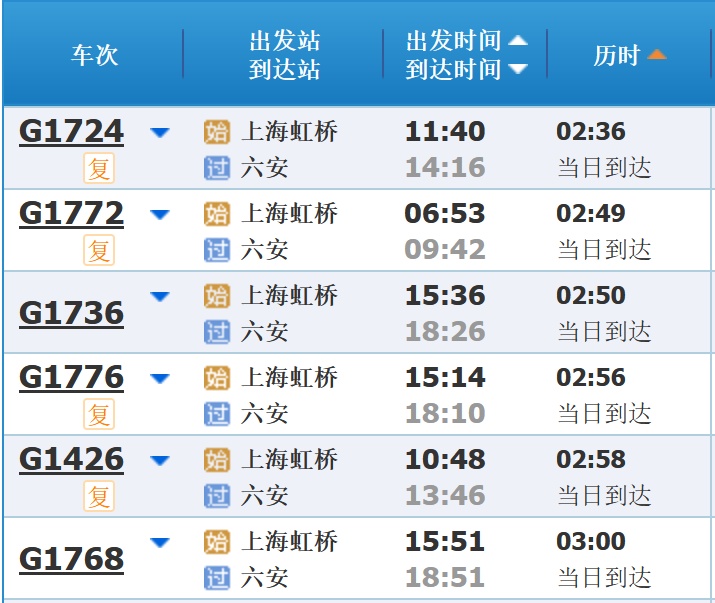Viewport: 715px width, 603px height.
Task: Click the 始 origin icon for G1724
Action: click(x=217, y=132)
